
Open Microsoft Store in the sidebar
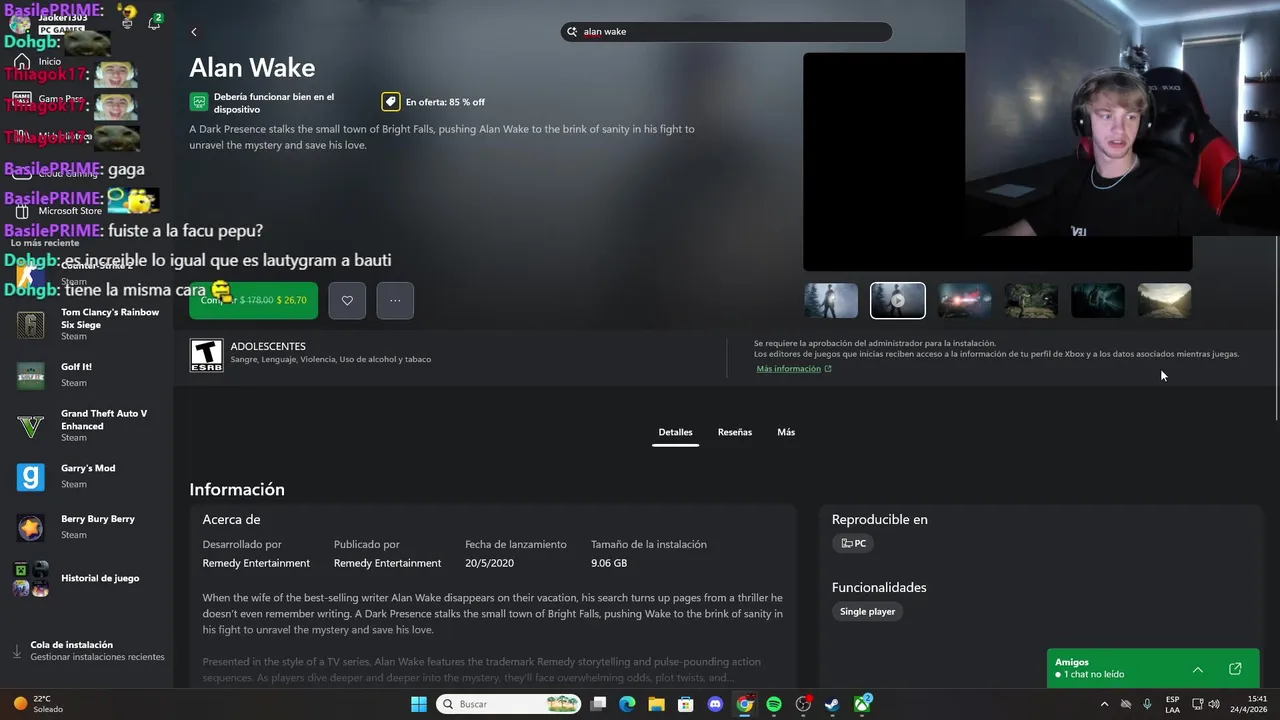(x=60, y=211)
